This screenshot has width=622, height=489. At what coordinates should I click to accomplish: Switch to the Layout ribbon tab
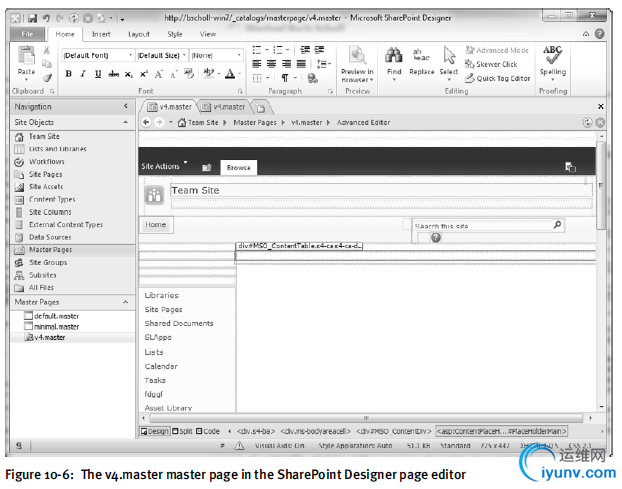pyautogui.click(x=139, y=35)
